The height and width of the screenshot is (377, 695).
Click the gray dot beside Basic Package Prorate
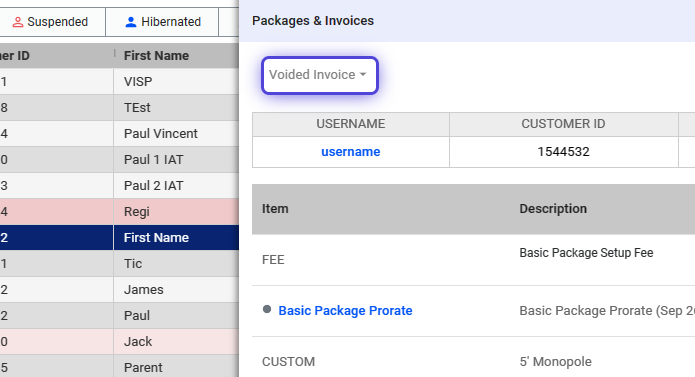[x=267, y=309]
